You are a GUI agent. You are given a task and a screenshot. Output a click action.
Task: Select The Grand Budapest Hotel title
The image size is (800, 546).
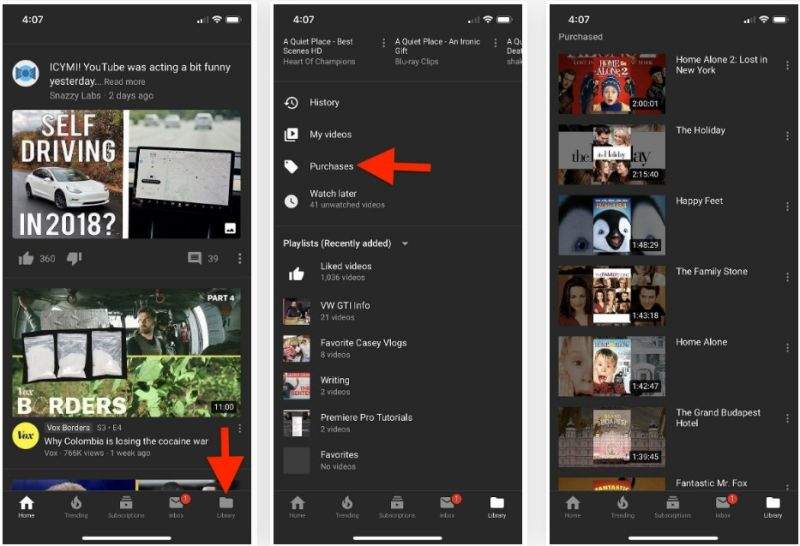click(x=718, y=418)
